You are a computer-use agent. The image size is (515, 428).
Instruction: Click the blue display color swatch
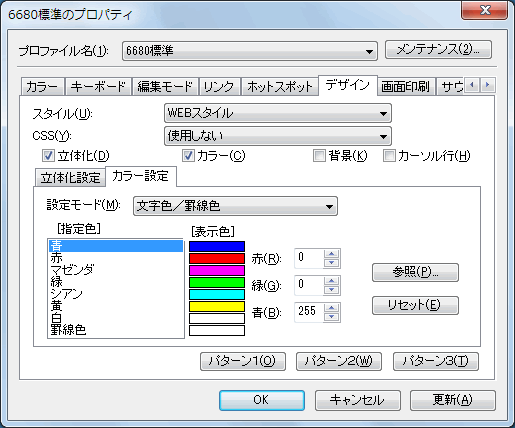(x=217, y=246)
